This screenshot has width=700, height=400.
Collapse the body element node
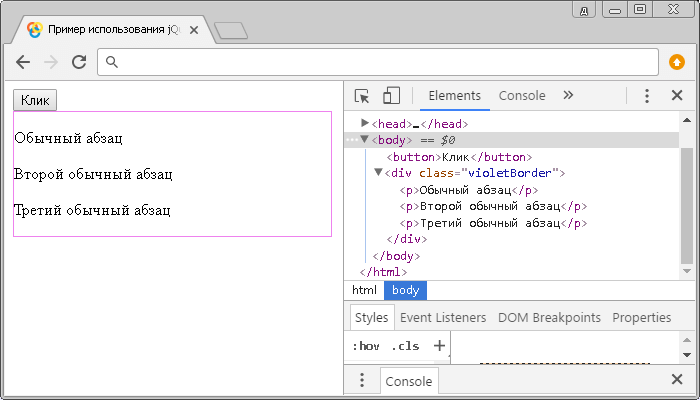point(365,140)
